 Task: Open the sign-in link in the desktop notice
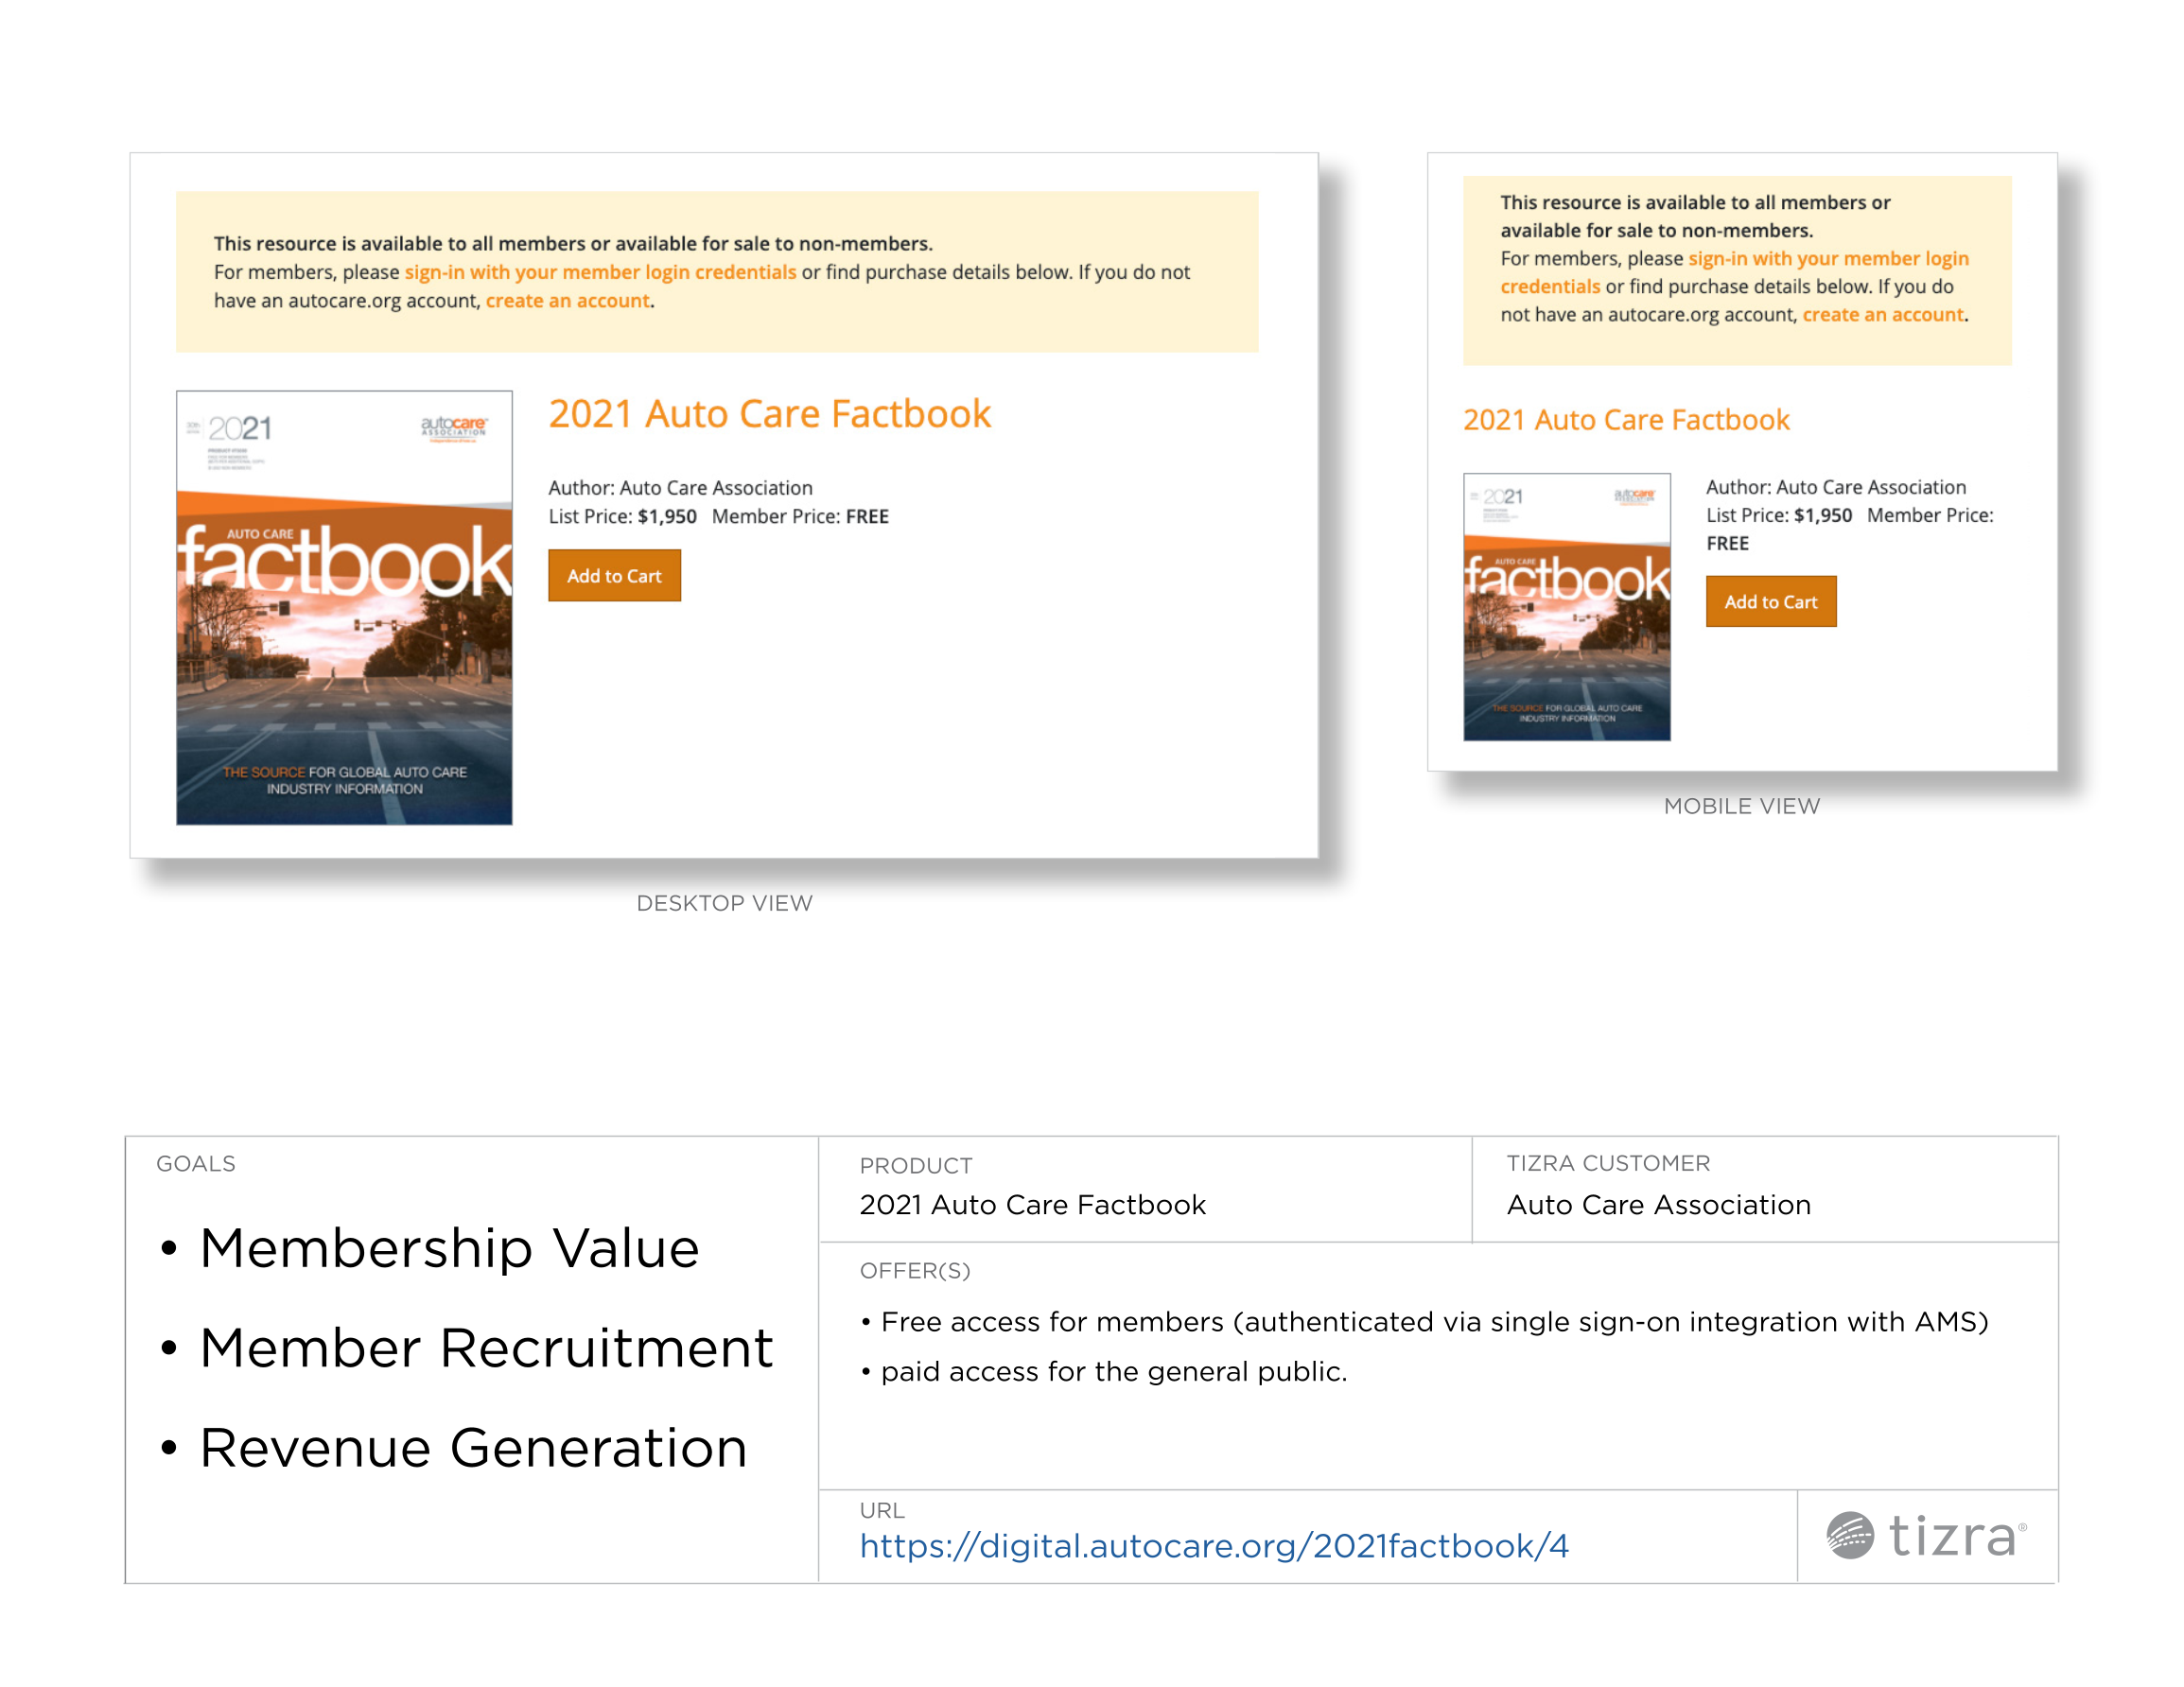coord(600,272)
